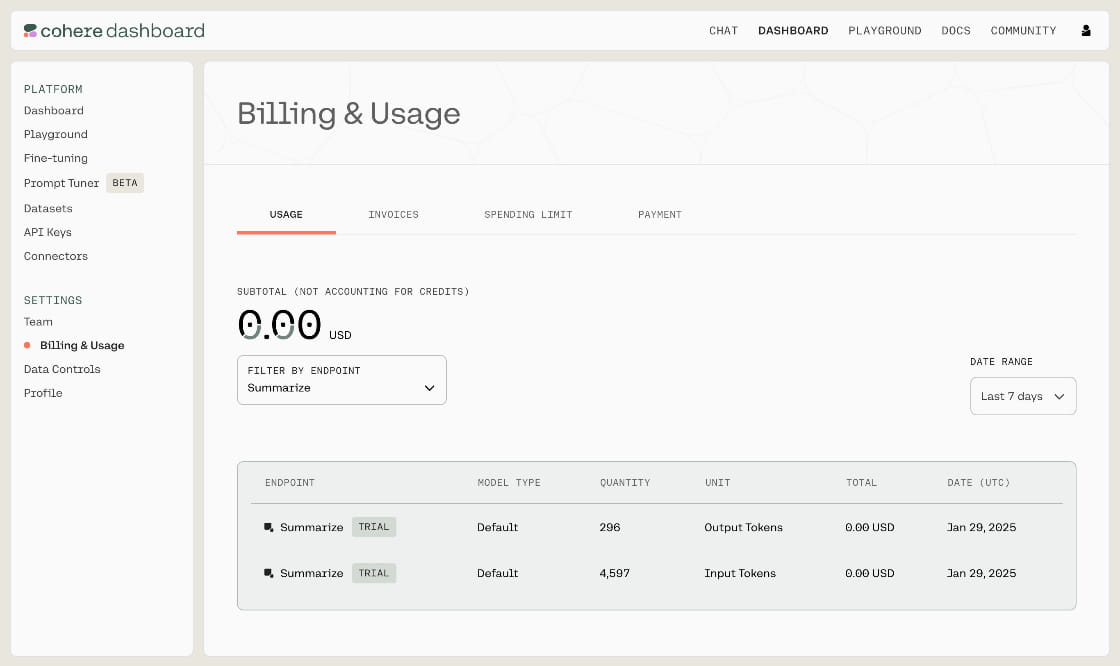Click the Billing & Usage page heading

click(x=349, y=114)
